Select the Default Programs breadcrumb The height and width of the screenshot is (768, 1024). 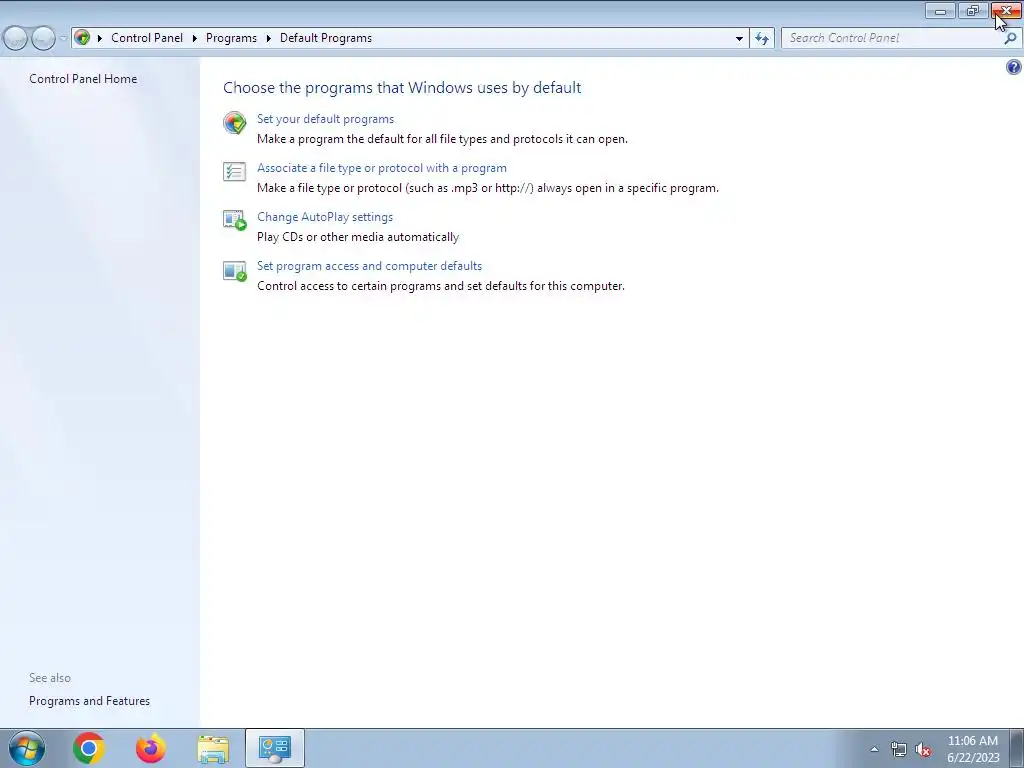click(326, 38)
